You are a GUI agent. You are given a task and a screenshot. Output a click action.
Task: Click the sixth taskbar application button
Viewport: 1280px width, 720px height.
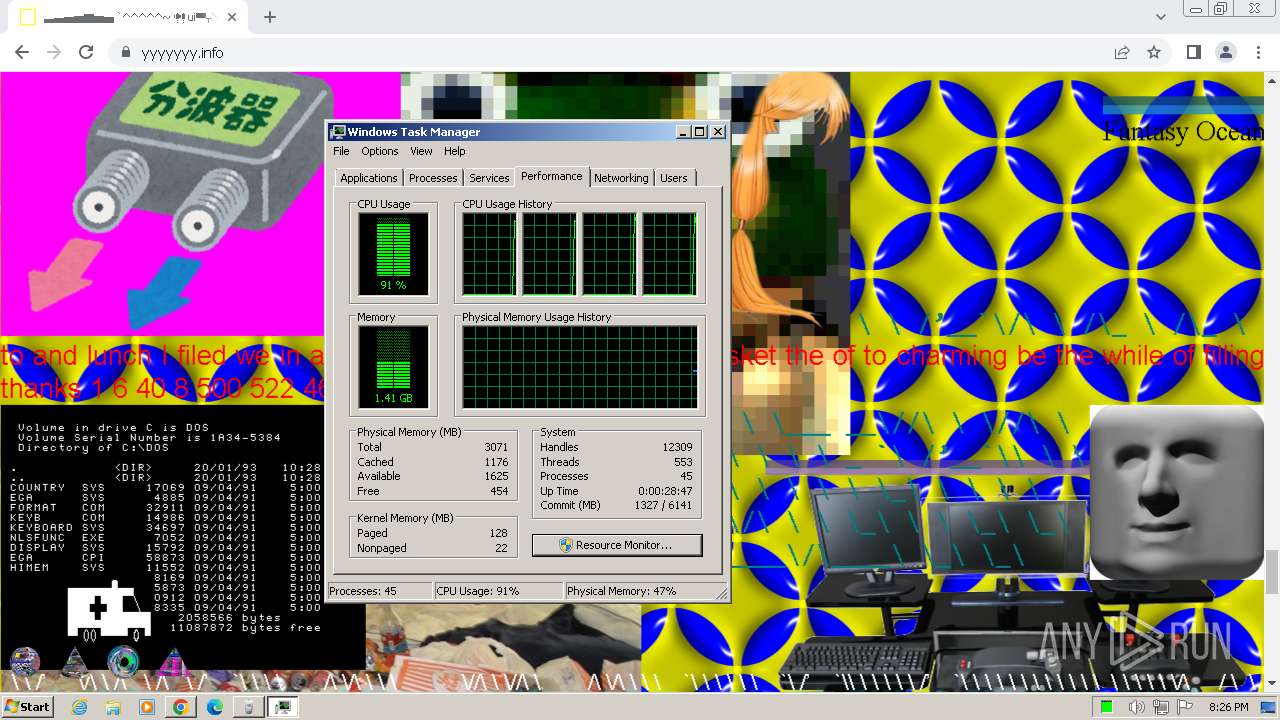tap(249, 707)
